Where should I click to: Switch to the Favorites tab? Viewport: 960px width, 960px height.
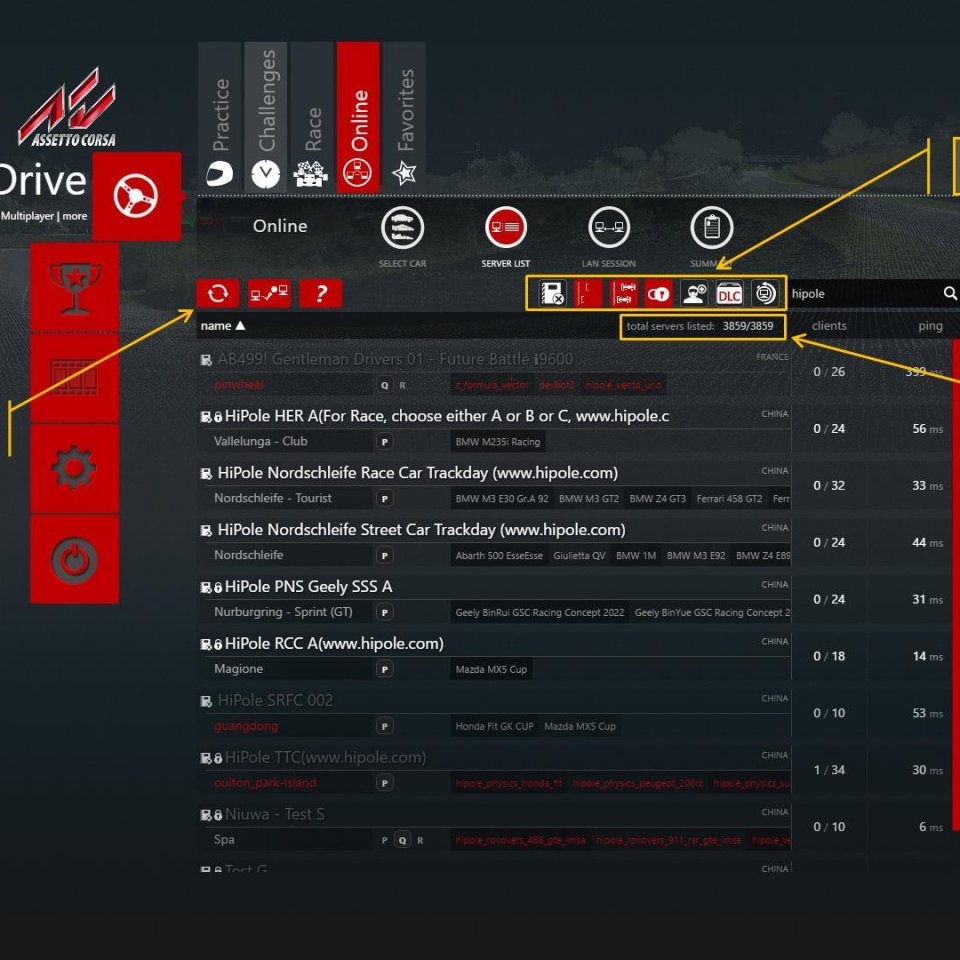tap(404, 117)
